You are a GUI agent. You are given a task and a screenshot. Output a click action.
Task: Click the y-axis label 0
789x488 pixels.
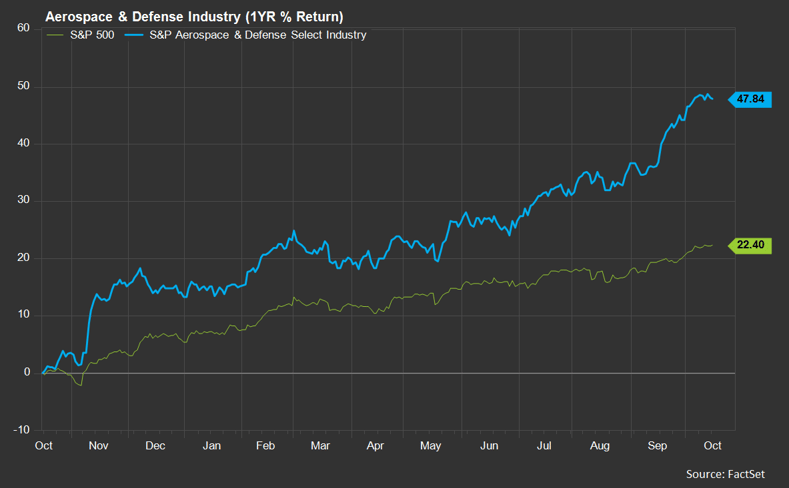pyautogui.click(x=27, y=372)
